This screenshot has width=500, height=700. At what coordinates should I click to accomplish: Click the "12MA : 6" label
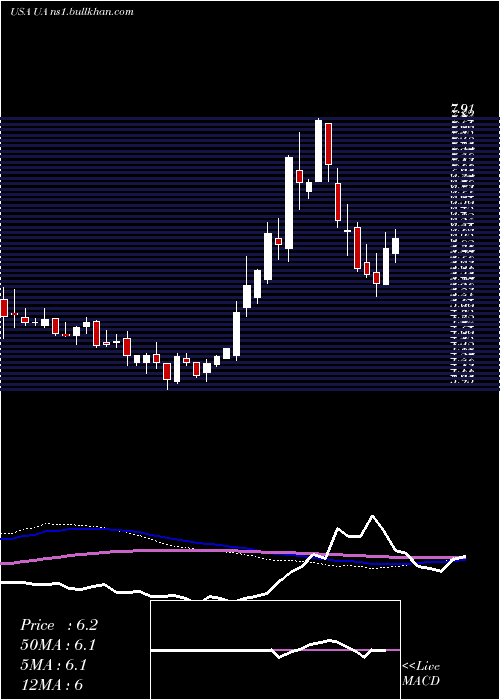51,684
